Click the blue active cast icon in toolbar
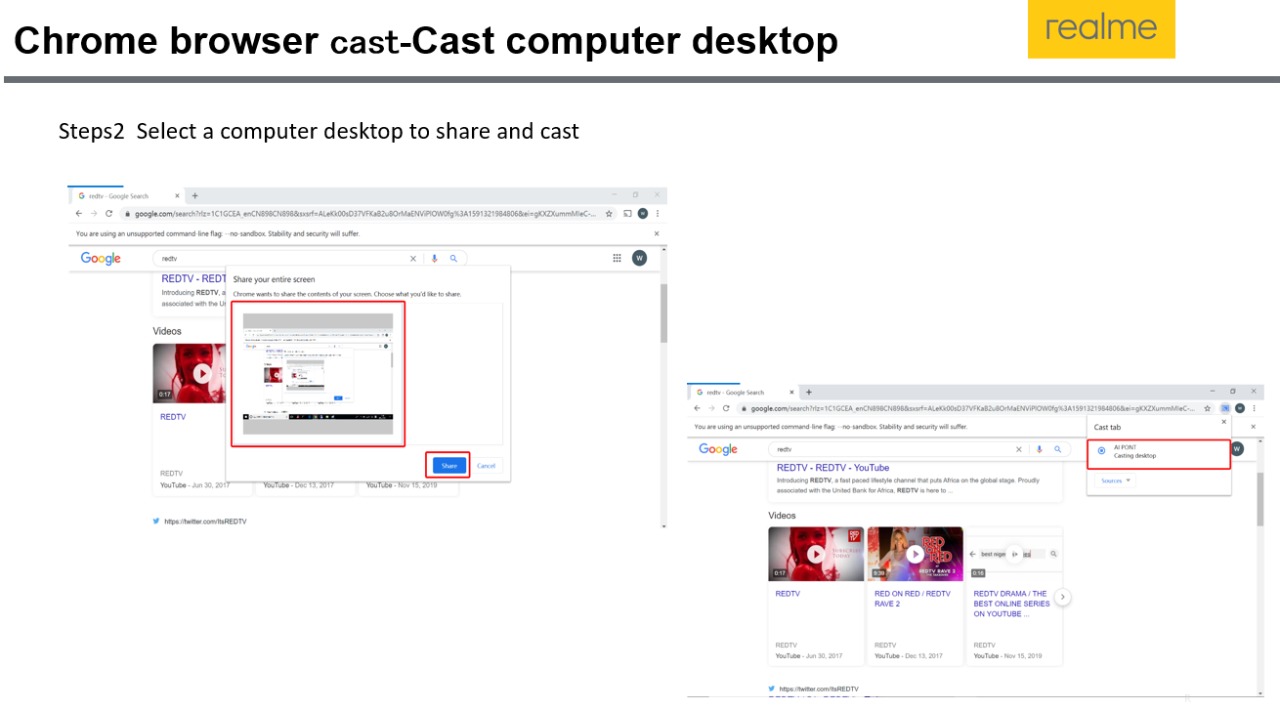1280x710 pixels. pyautogui.click(x=1225, y=408)
